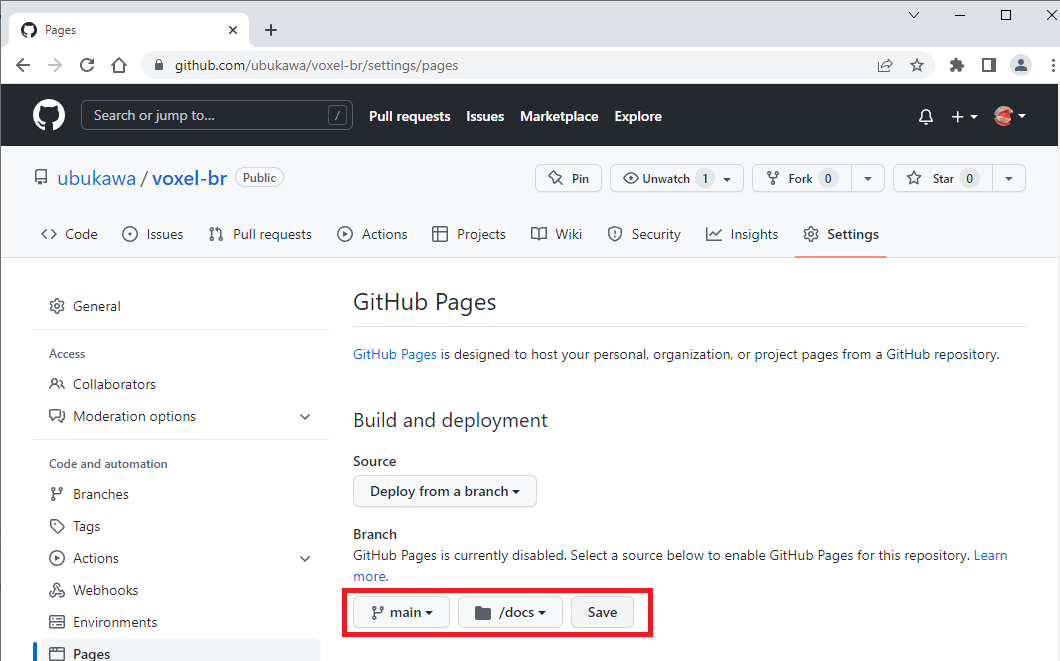Toggle browser side panel icon

[989, 66]
